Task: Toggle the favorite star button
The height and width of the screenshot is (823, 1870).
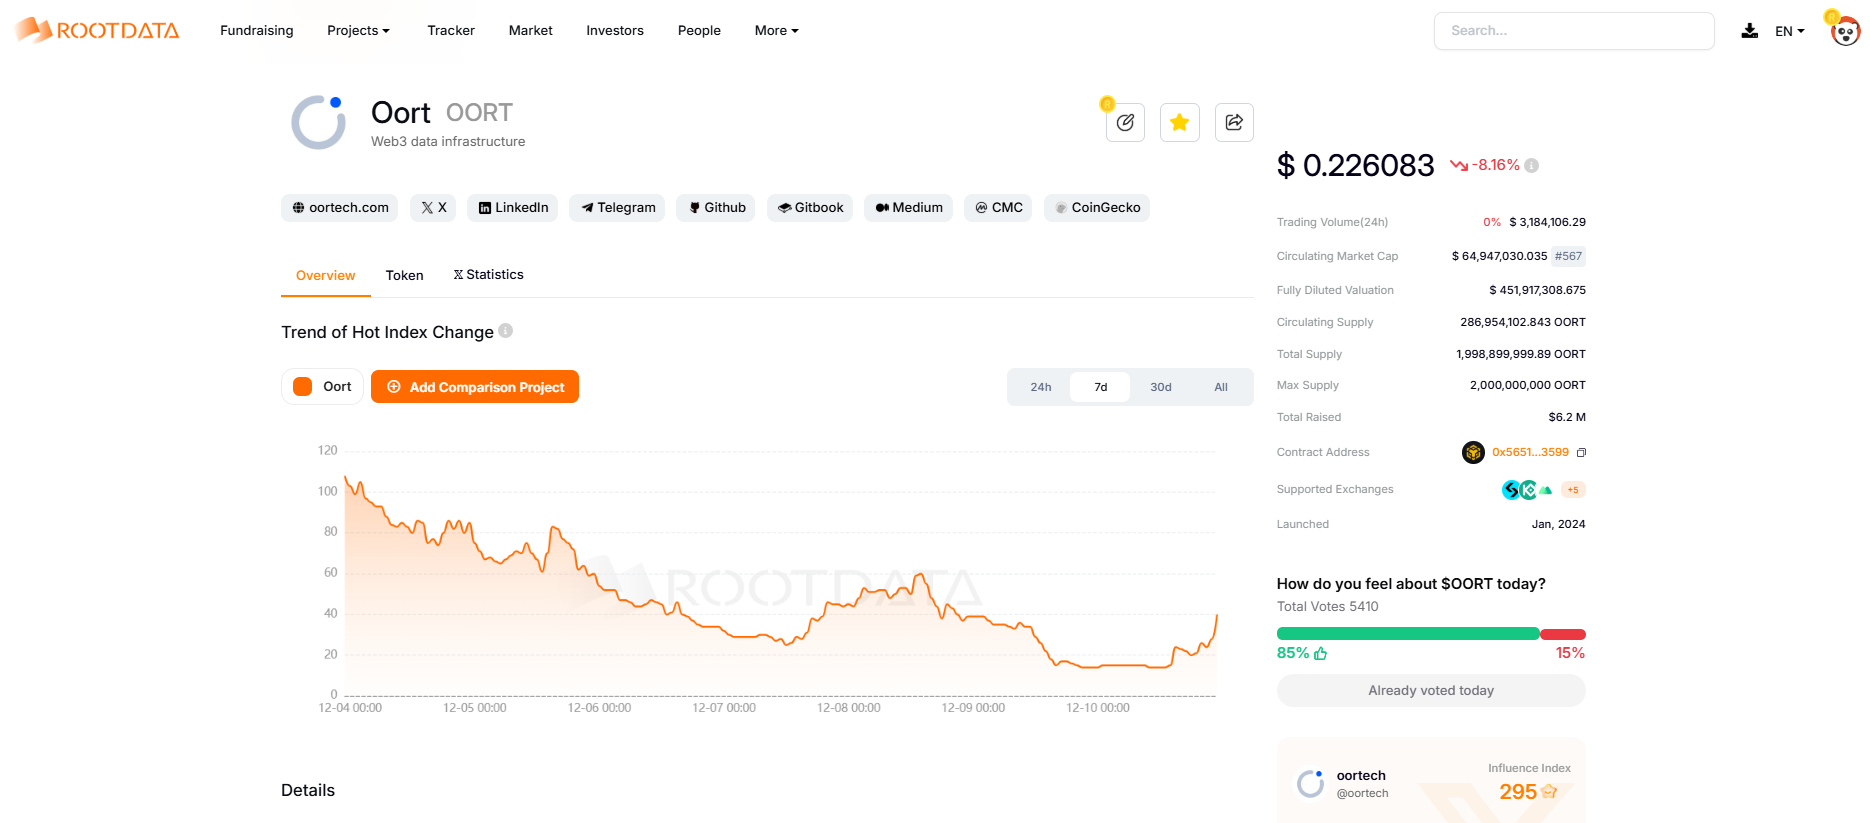Action: (x=1180, y=122)
